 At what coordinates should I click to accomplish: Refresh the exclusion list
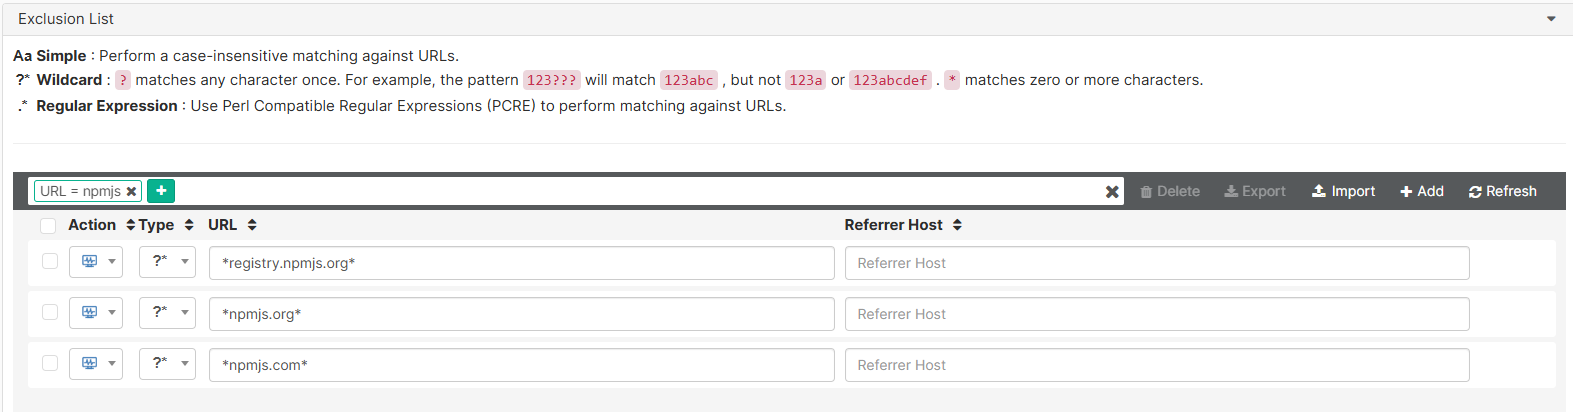pos(1502,191)
